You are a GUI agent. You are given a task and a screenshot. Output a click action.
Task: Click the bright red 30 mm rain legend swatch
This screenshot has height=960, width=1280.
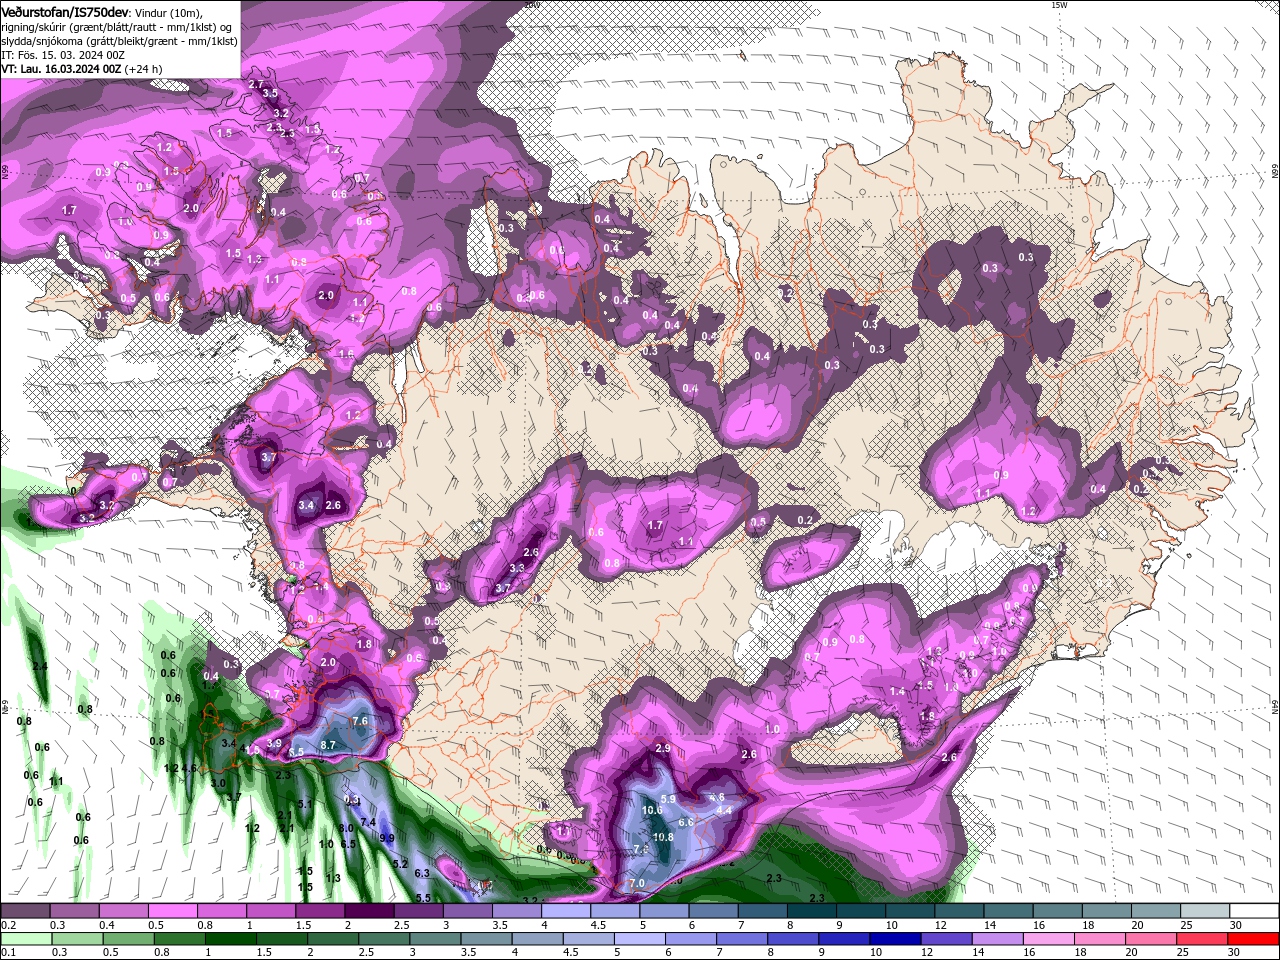[1254, 939]
